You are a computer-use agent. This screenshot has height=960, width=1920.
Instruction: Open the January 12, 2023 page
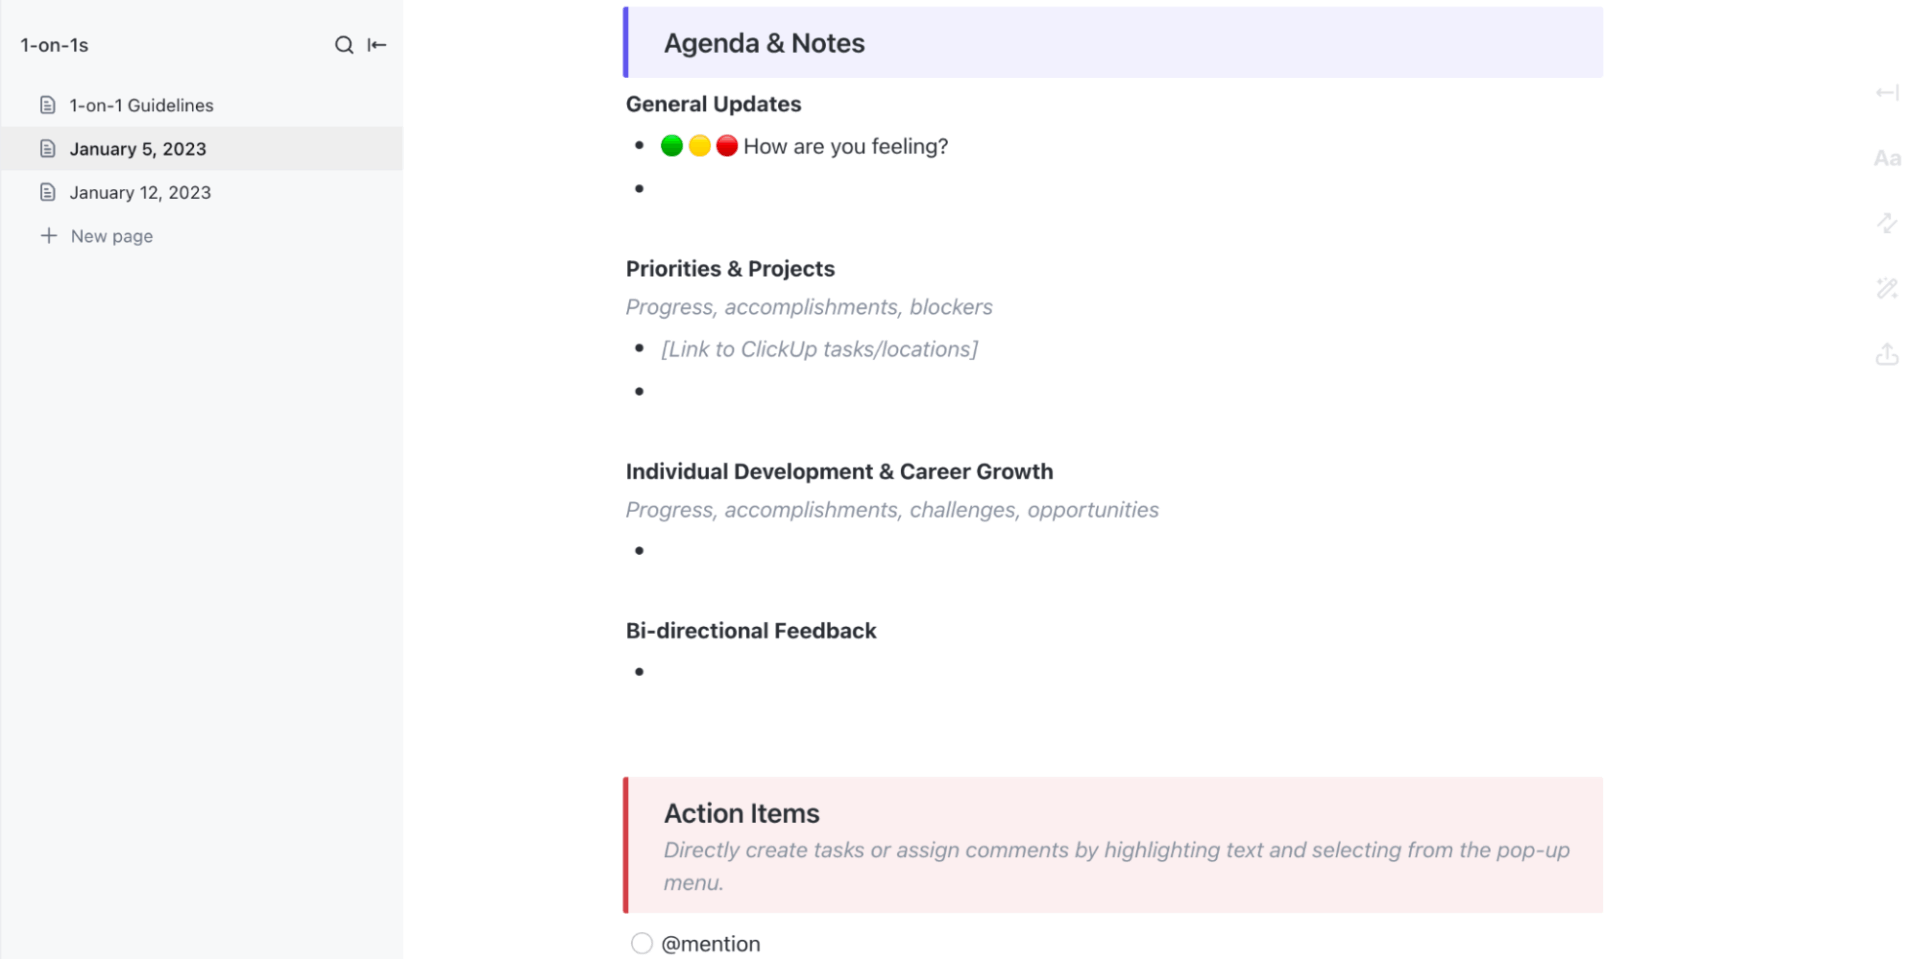click(x=141, y=192)
